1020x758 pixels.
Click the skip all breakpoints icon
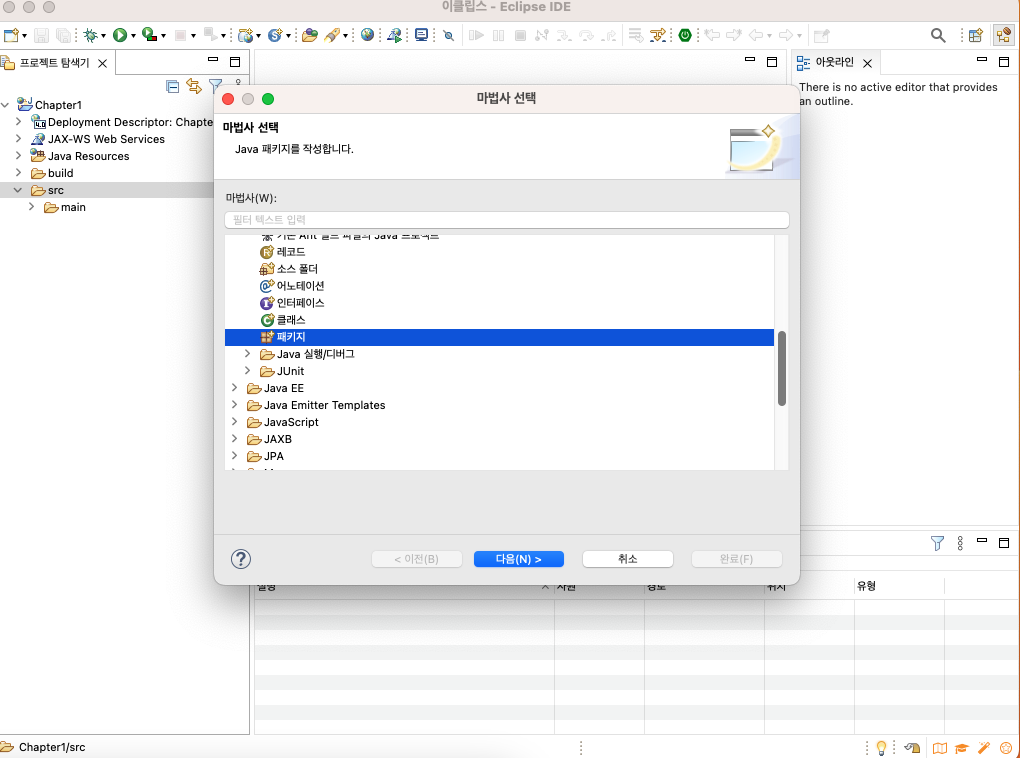[448, 35]
